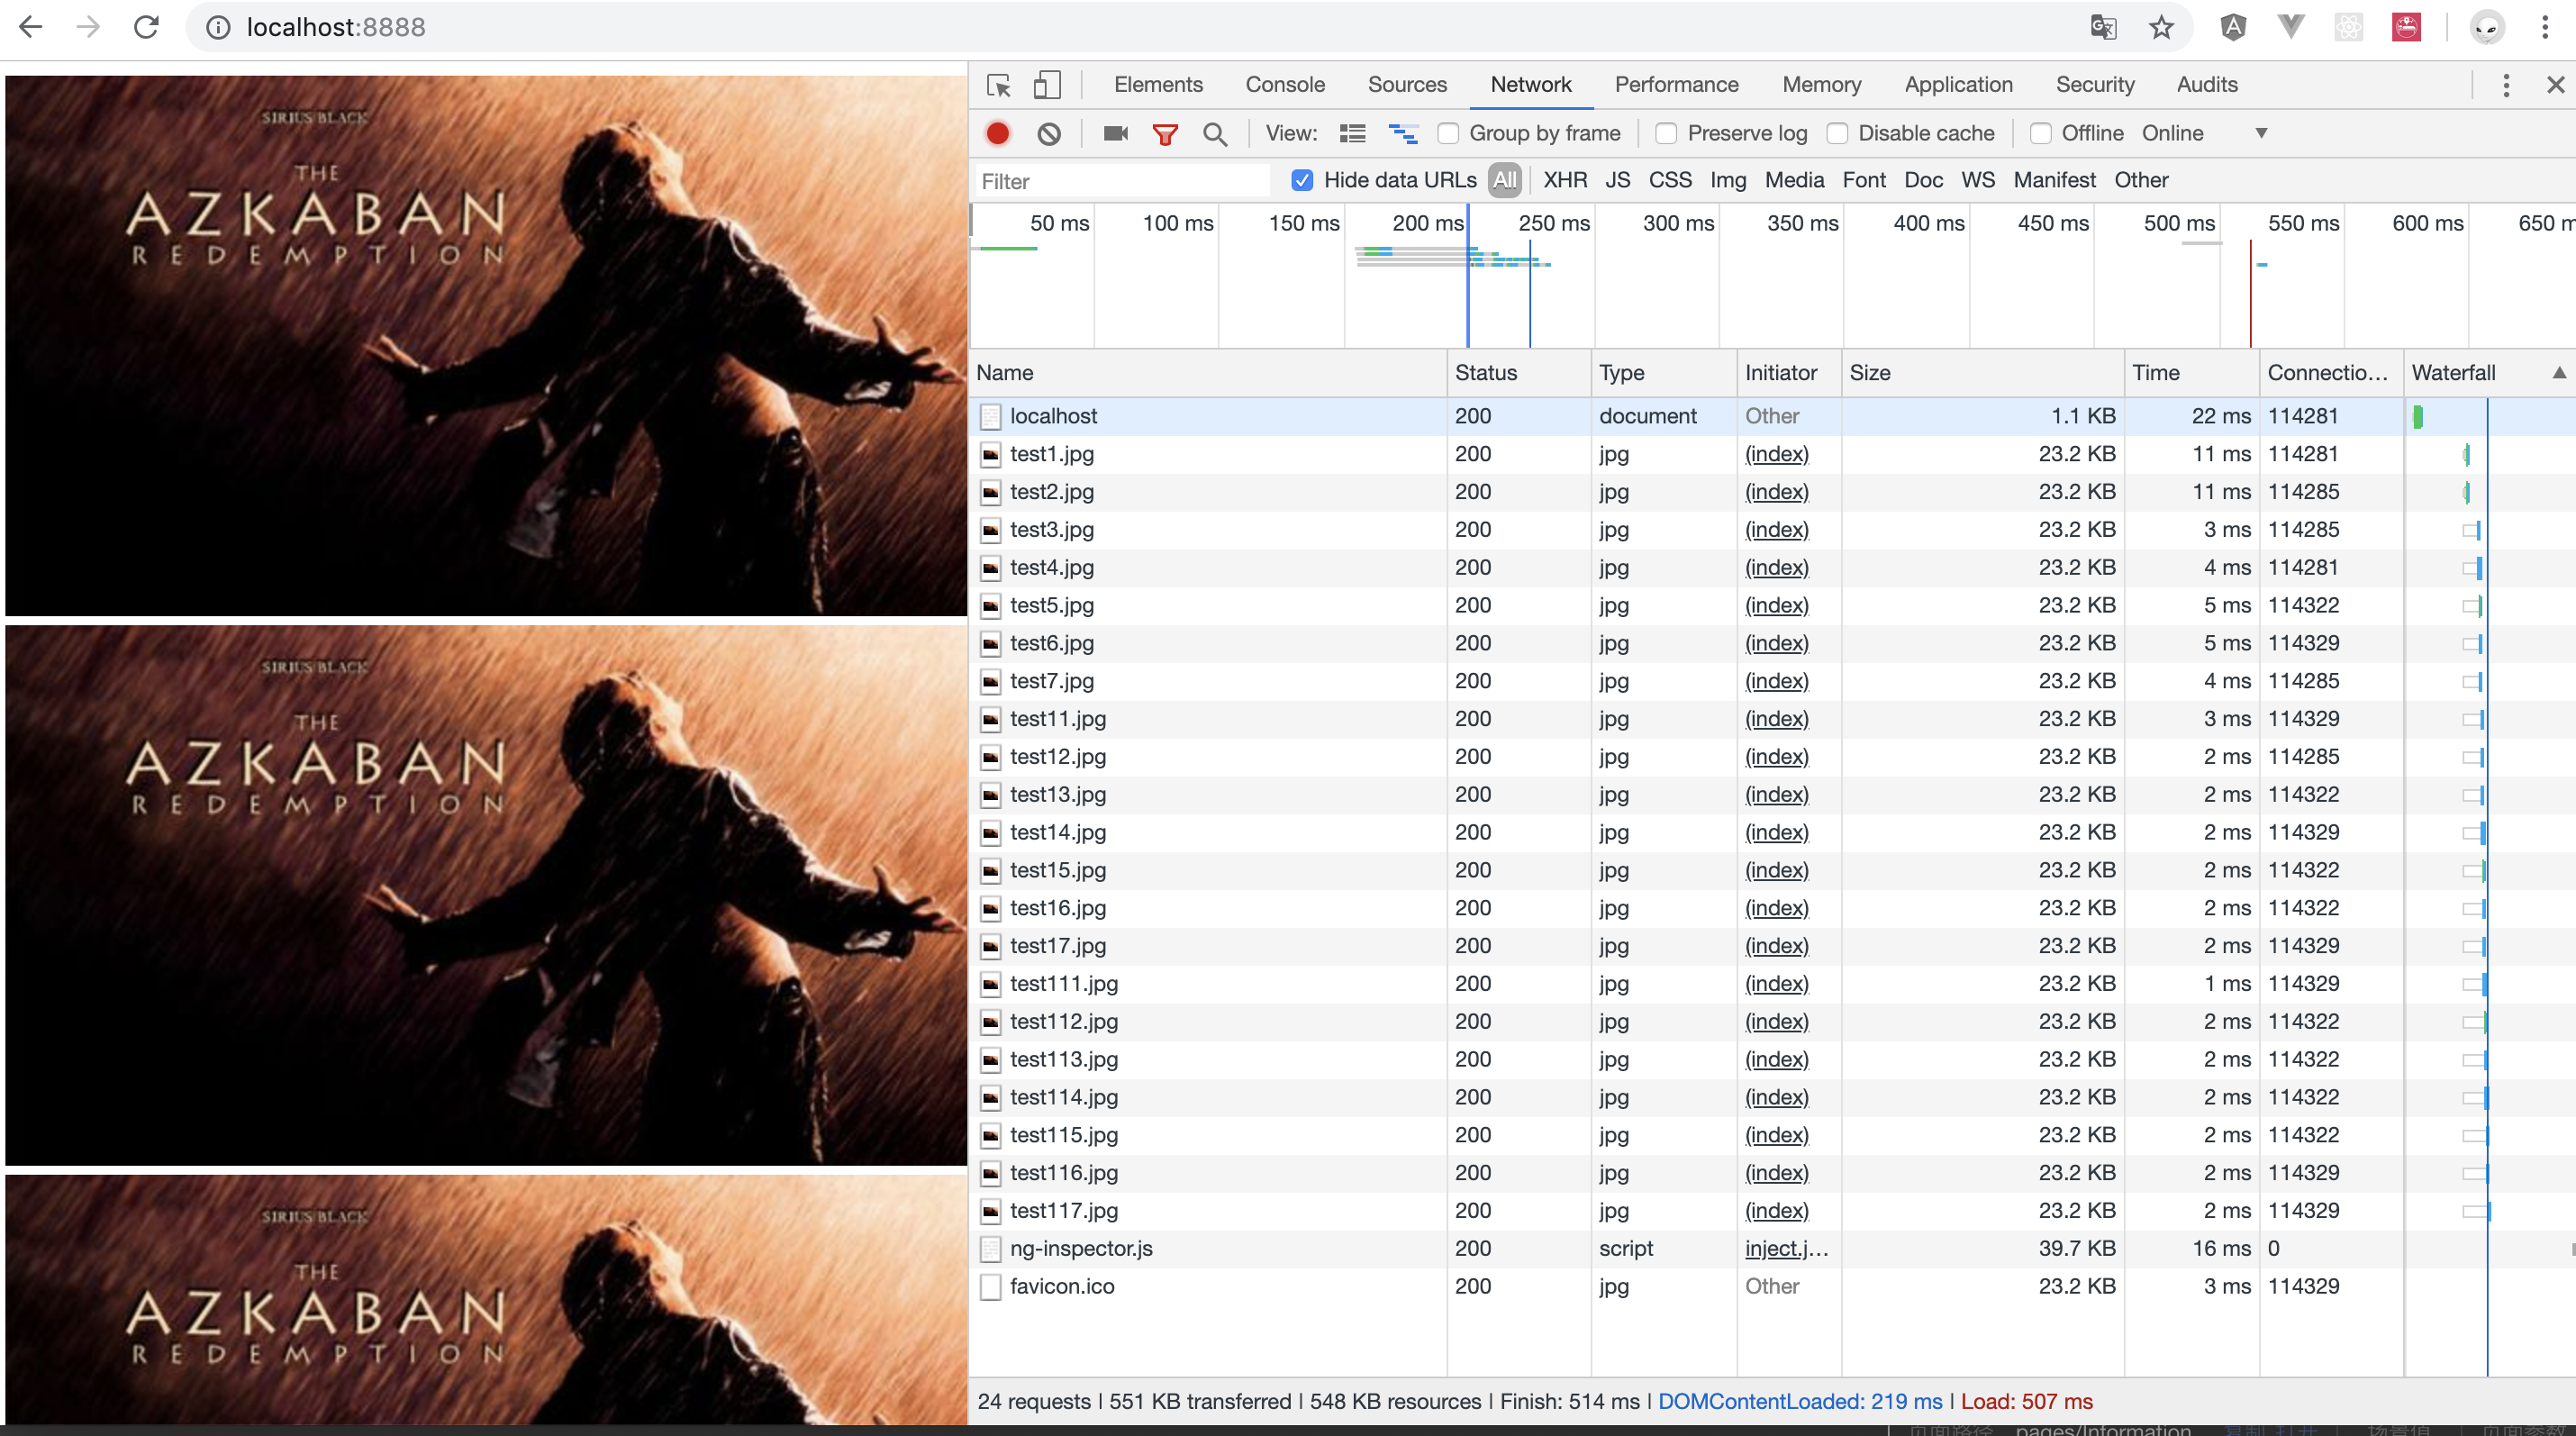Open the Online throttling dropdown arrow
This screenshot has width=2576, height=1436.
coord(2261,133)
